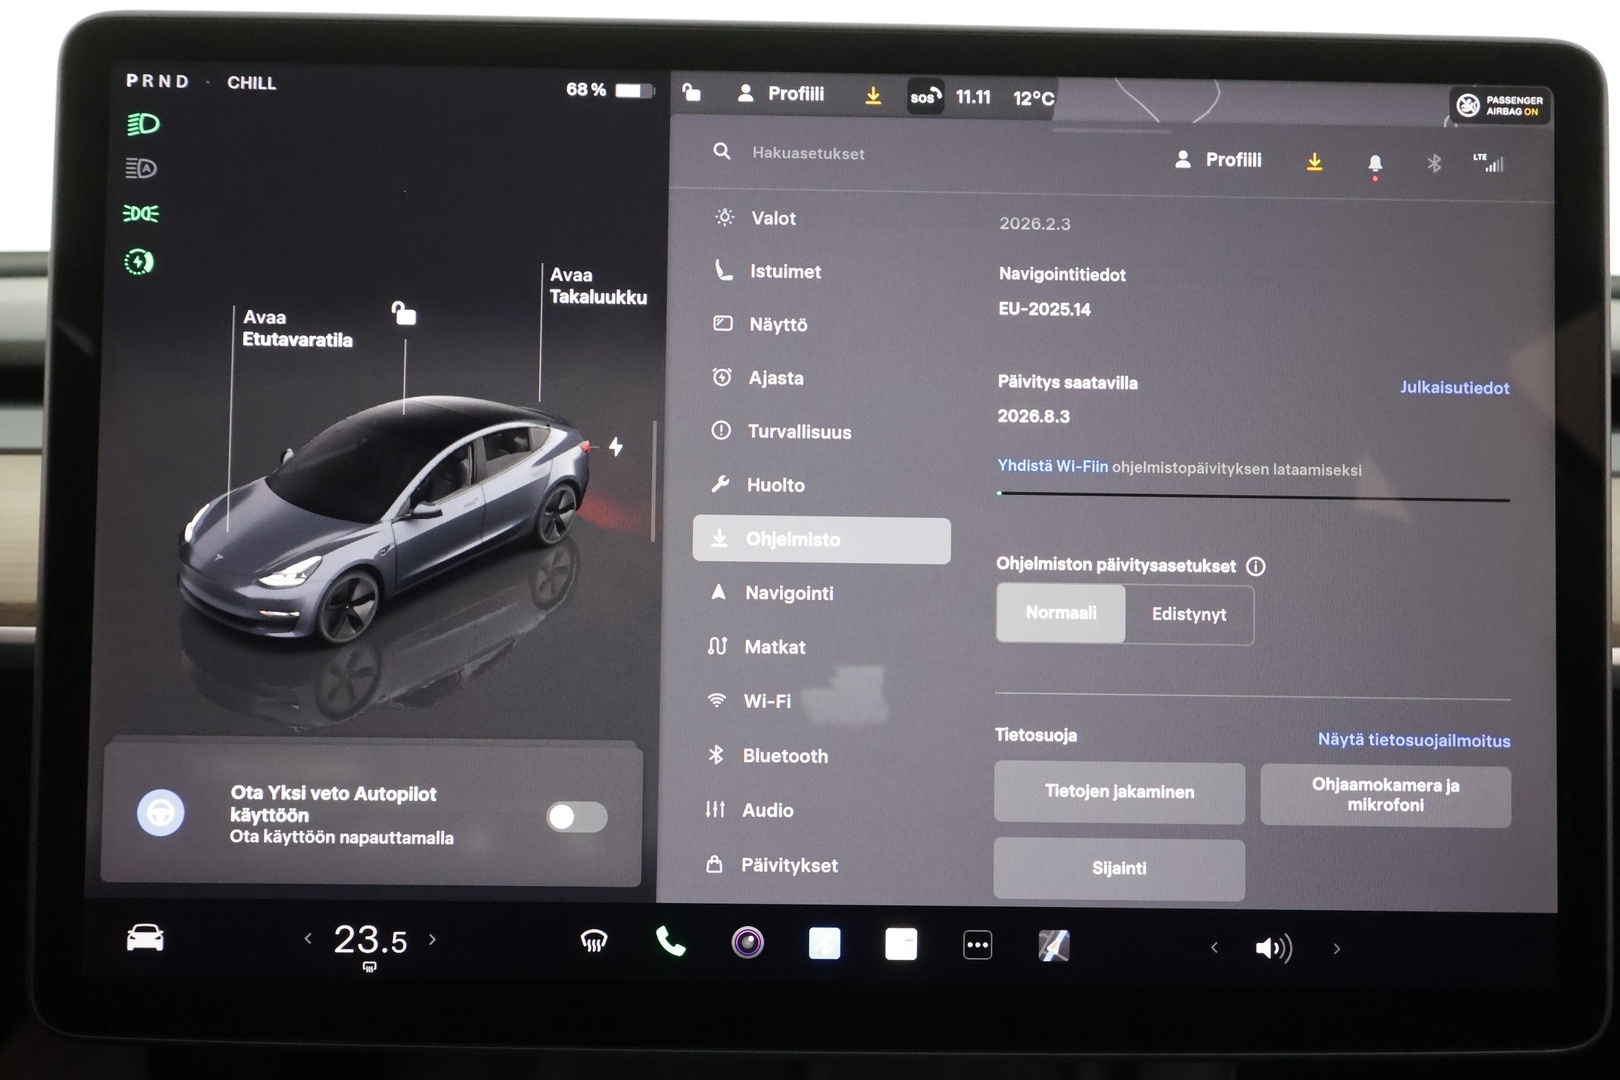
Task: Raise volume with right chevron
Action: tap(1337, 948)
